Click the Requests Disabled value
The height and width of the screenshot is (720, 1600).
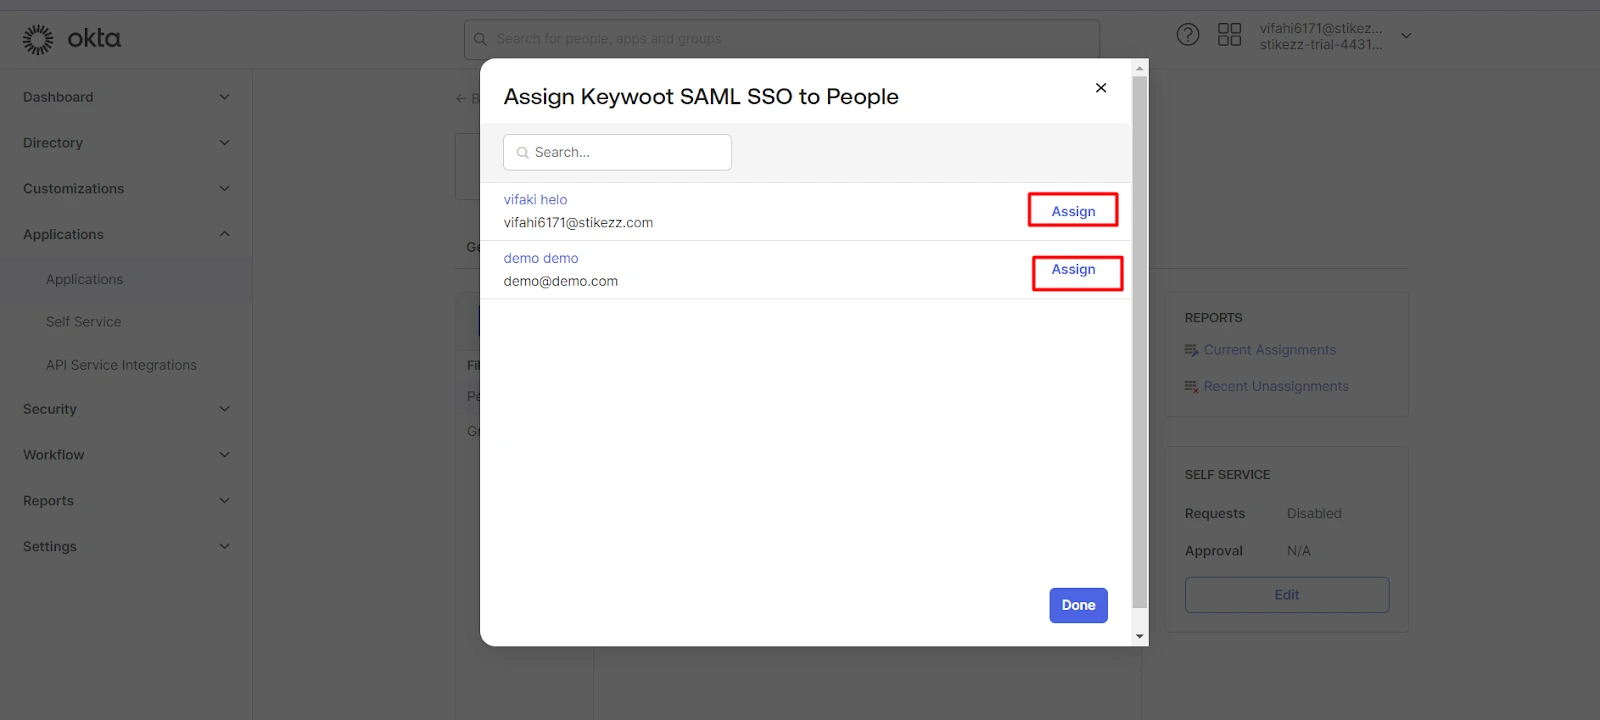[1314, 513]
